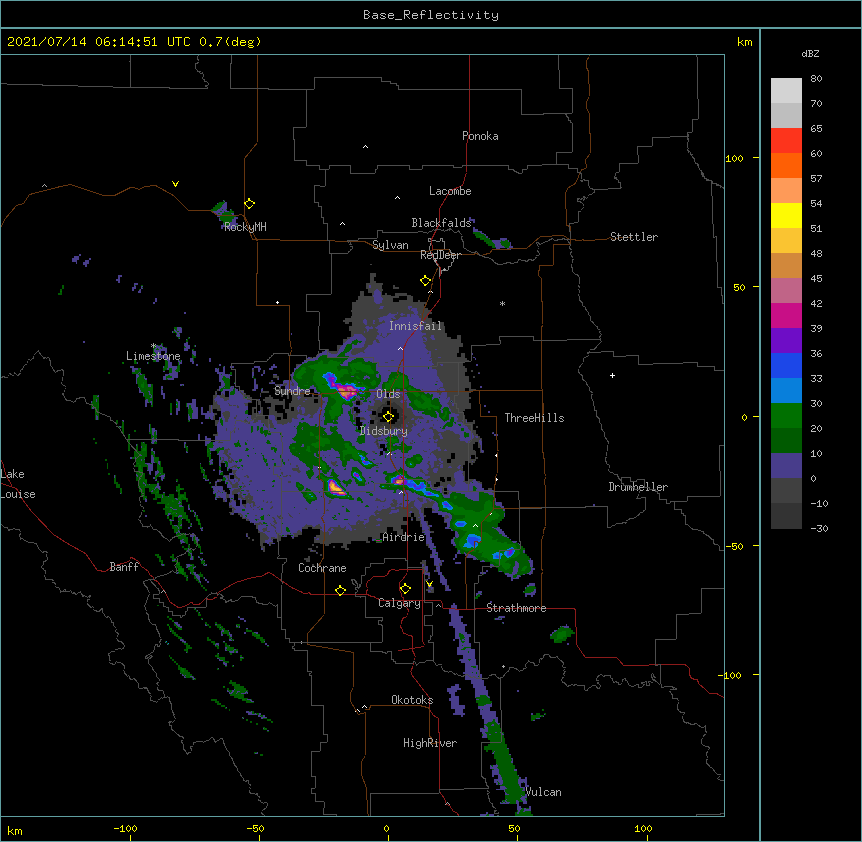Click the Sylvan label on the map
This screenshot has width=862, height=842.
(x=390, y=245)
